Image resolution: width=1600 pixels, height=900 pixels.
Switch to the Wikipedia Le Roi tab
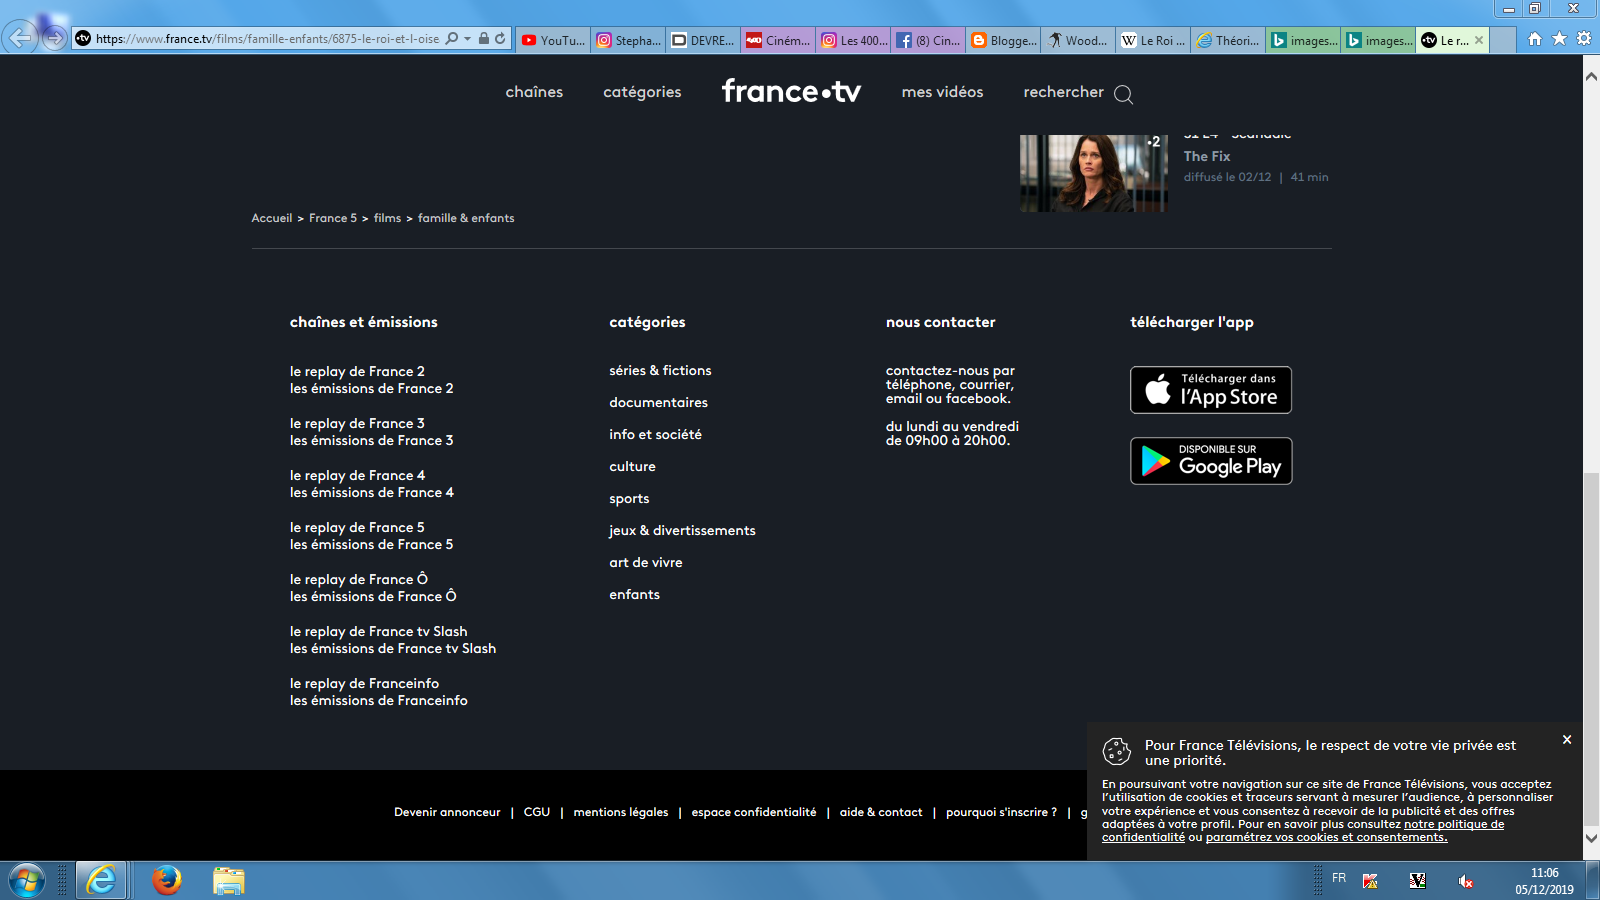pos(1153,40)
